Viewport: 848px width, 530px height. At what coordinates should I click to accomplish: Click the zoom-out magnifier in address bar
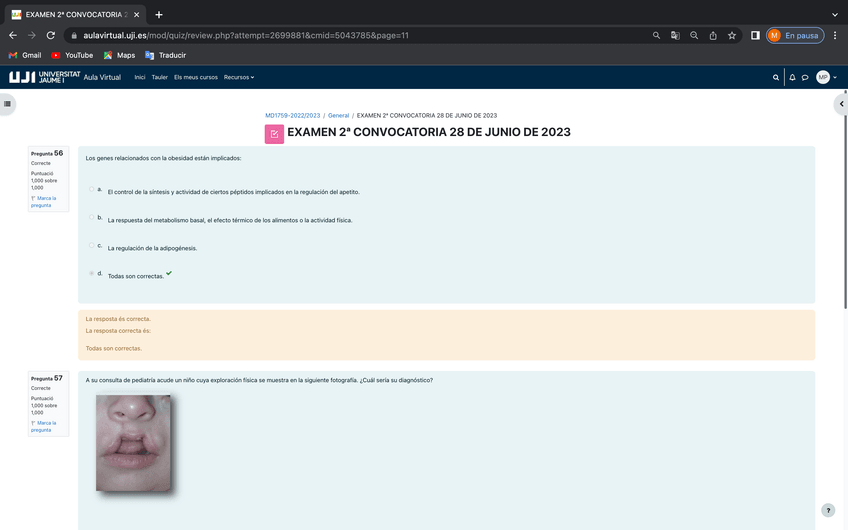(694, 35)
